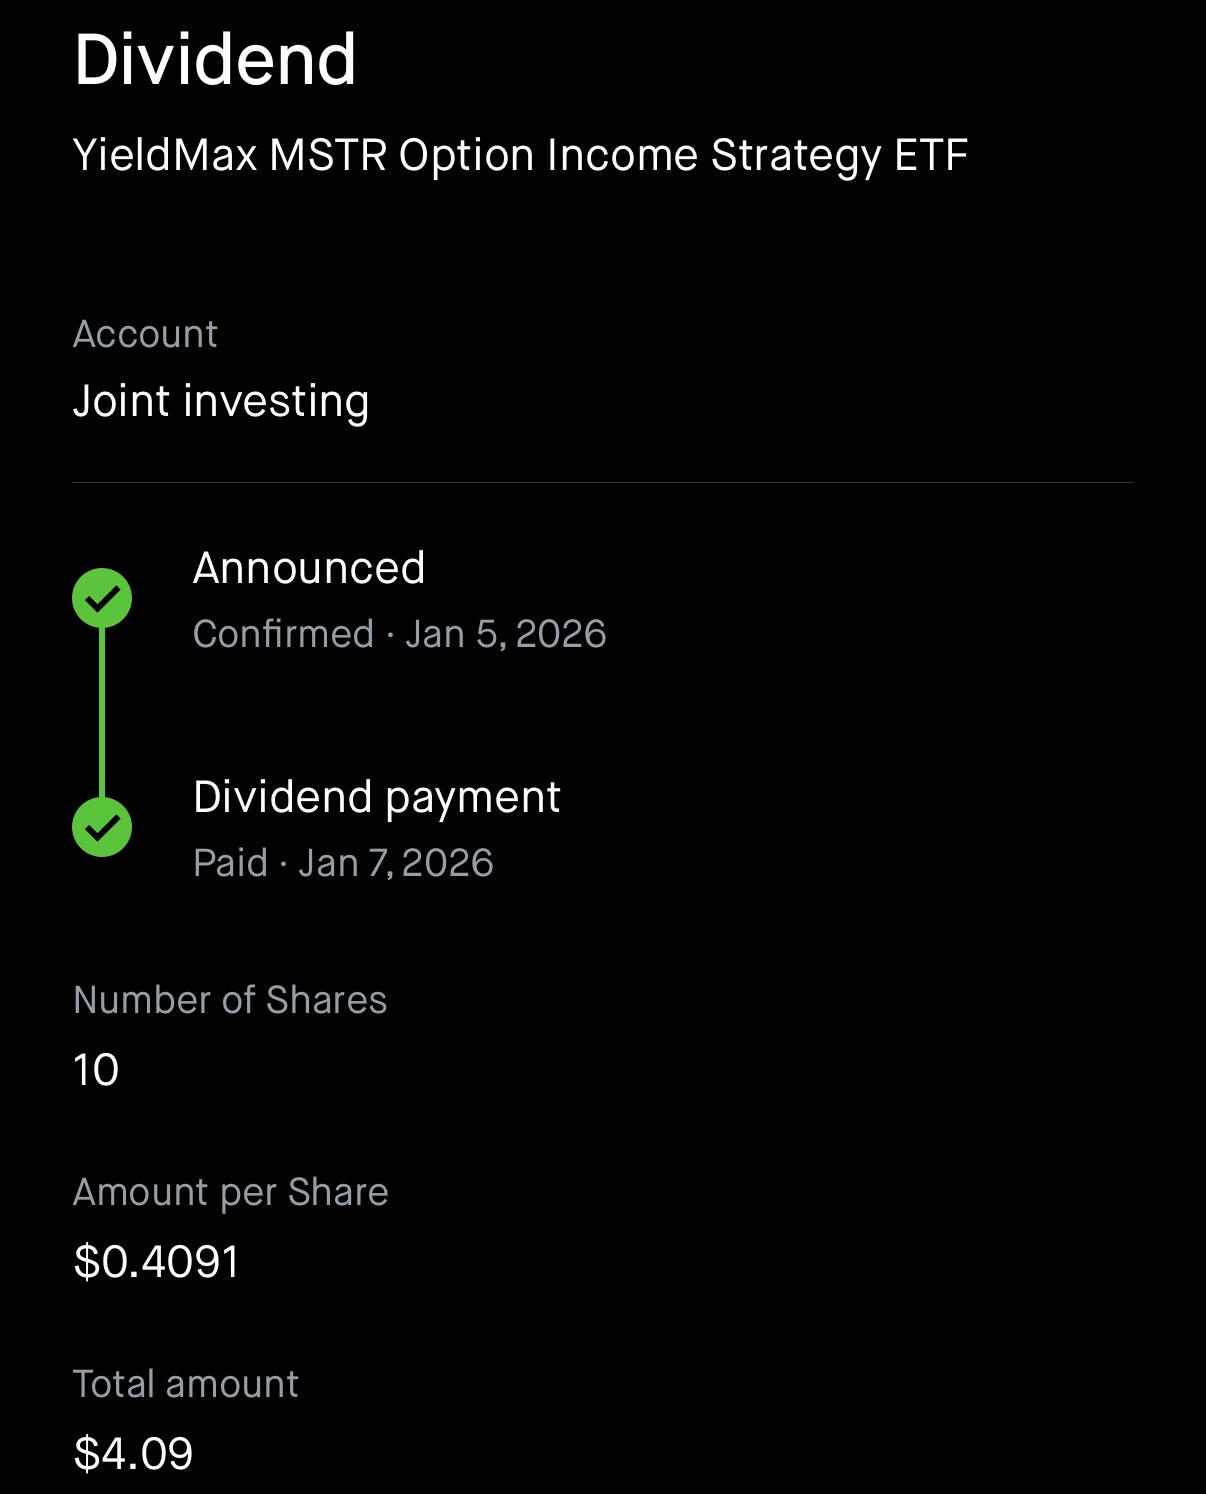Tap the Dividend page title
Screen dimensions: 1206x1494
(215, 60)
